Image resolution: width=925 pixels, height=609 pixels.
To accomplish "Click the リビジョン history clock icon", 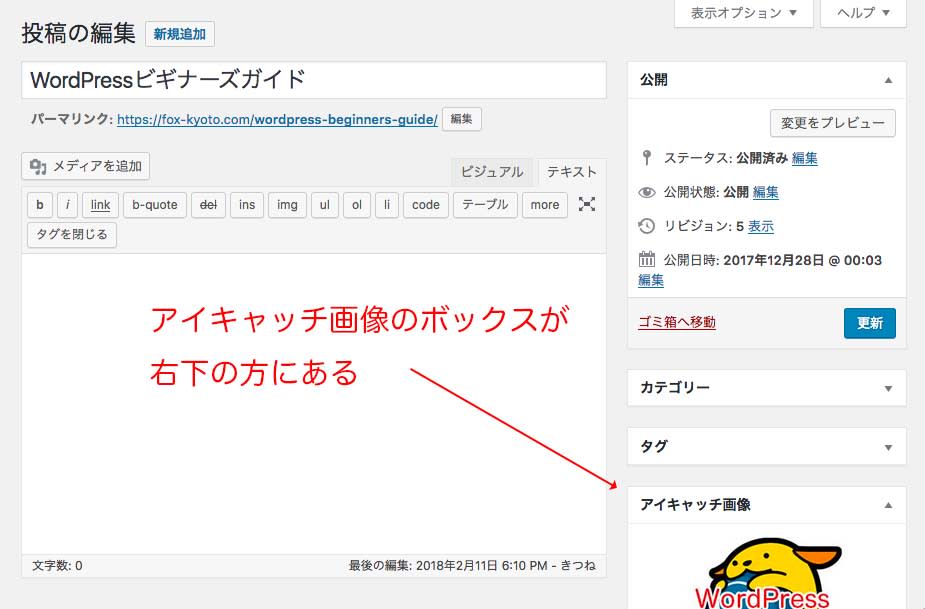I will [x=647, y=226].
